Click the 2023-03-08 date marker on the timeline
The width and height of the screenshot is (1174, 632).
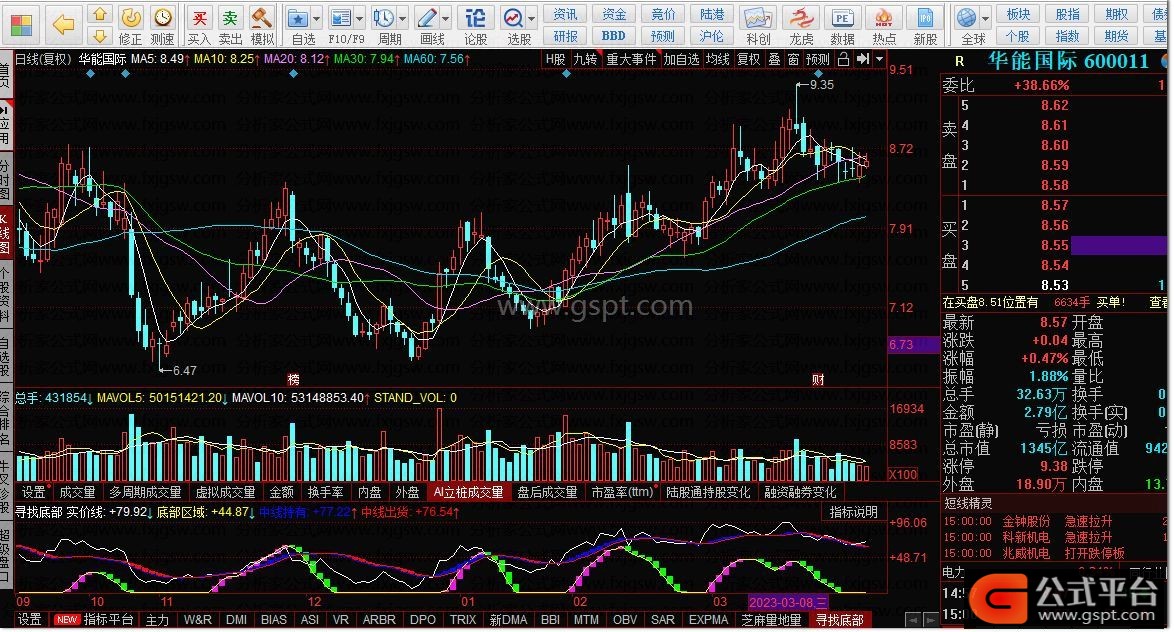tap(788, 602)
